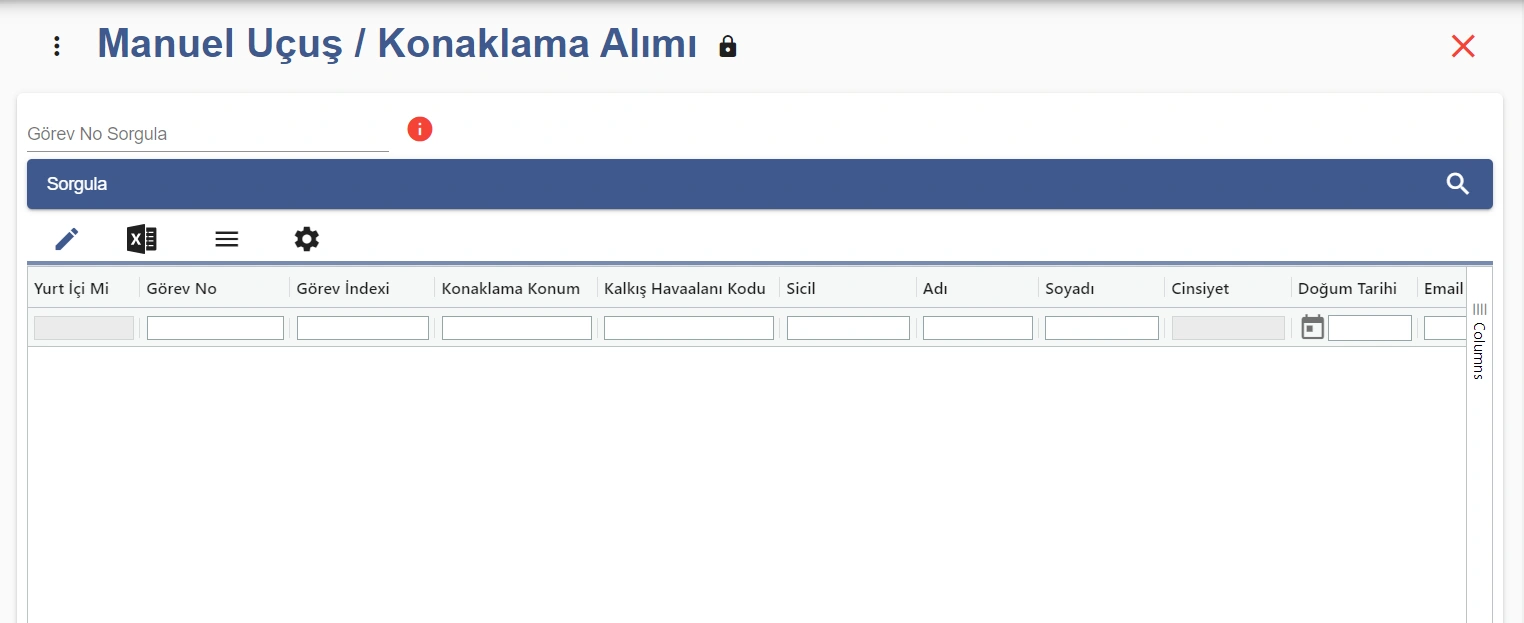Sort by Görev No column header

coord(182,289)
